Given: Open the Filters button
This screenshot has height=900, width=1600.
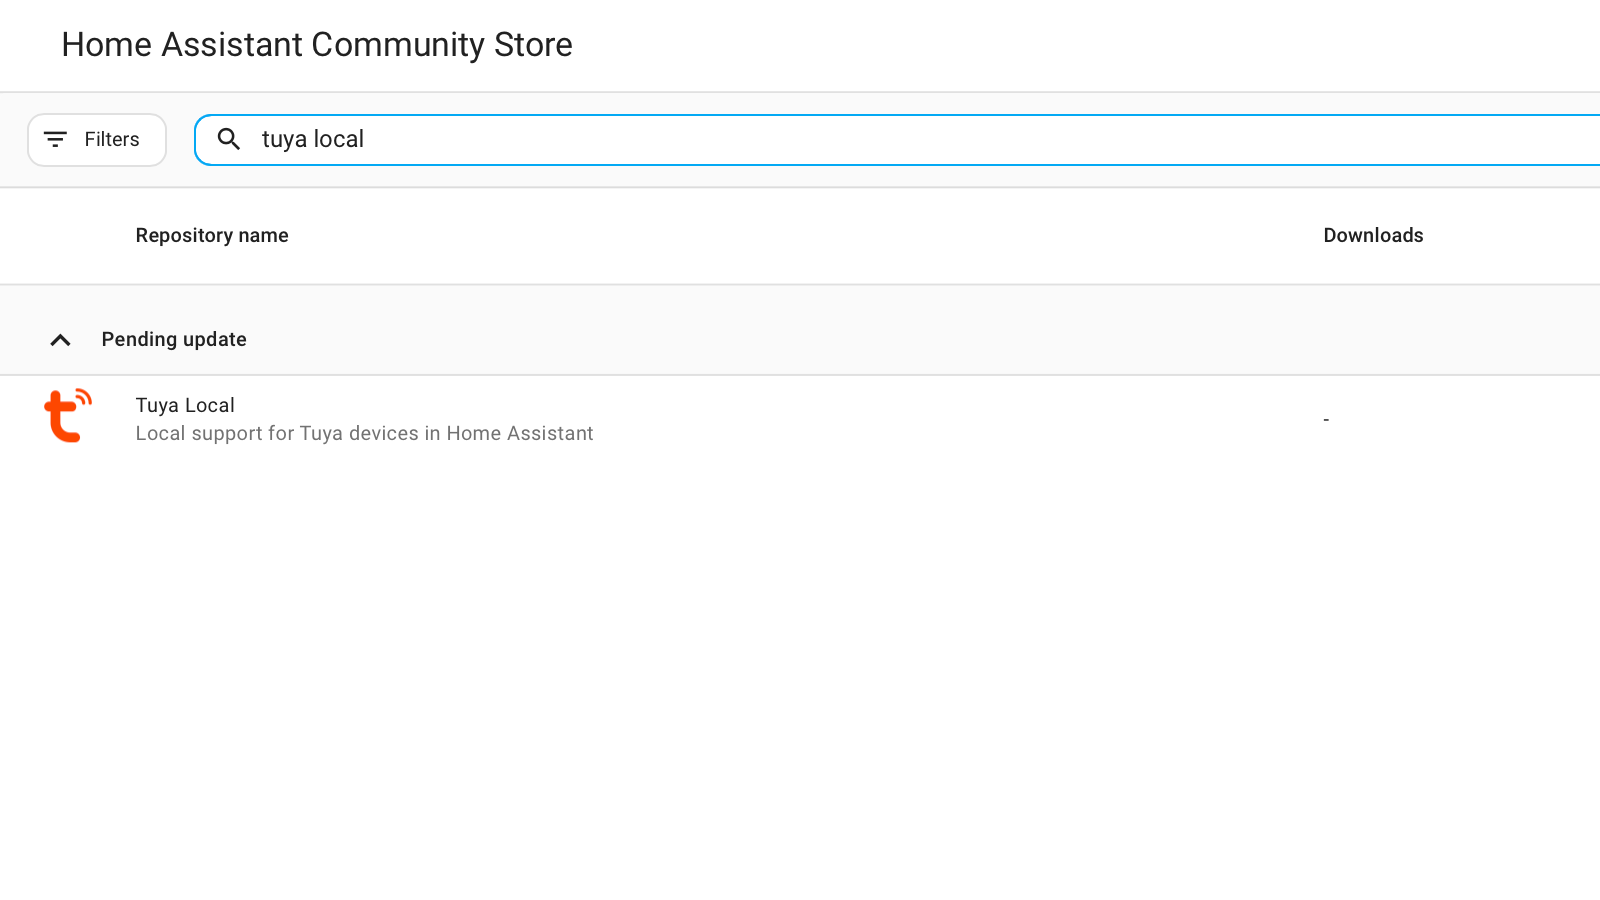Looking at the screenshot, I should 97,140.
